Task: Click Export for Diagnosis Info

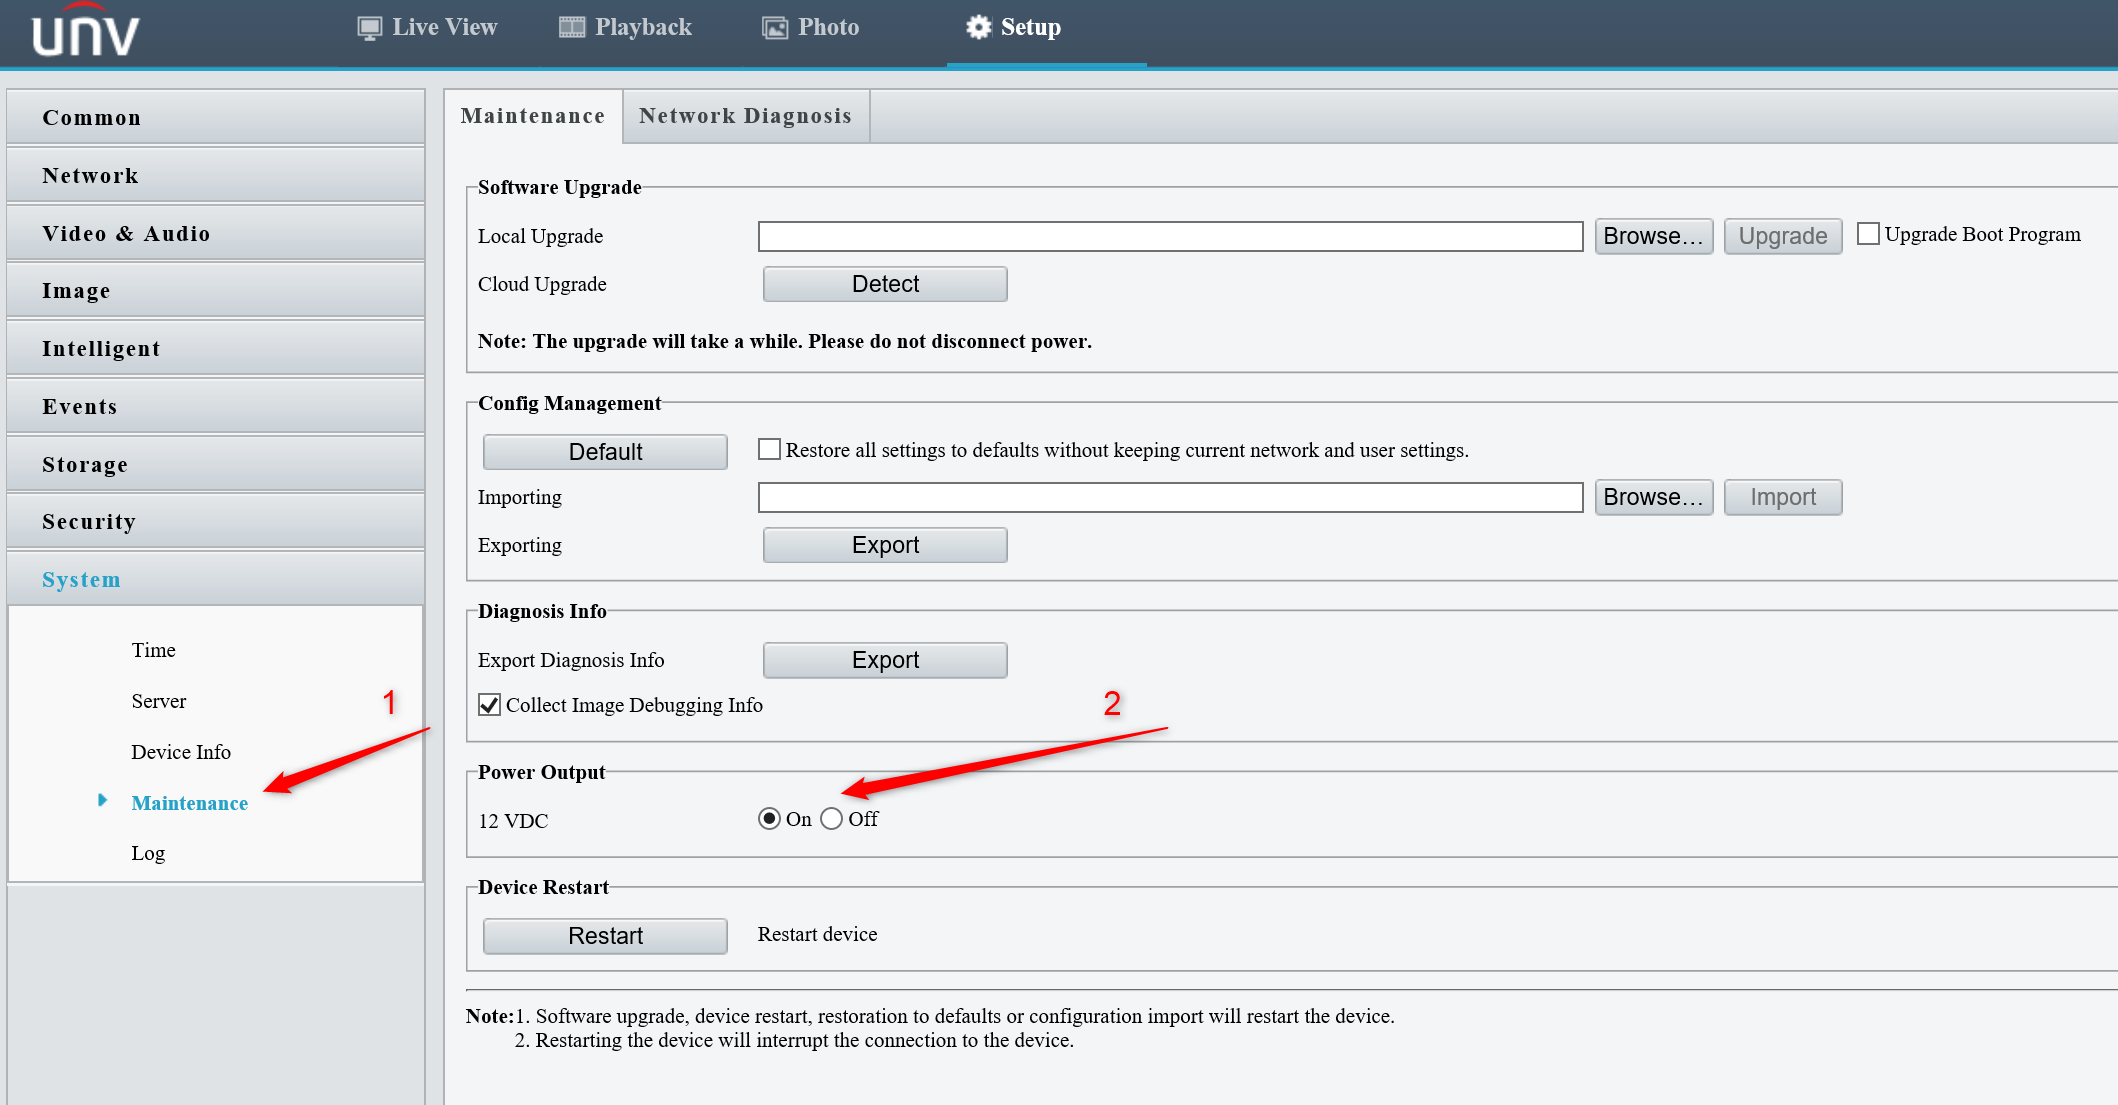Action: click(x=885, y=660)
